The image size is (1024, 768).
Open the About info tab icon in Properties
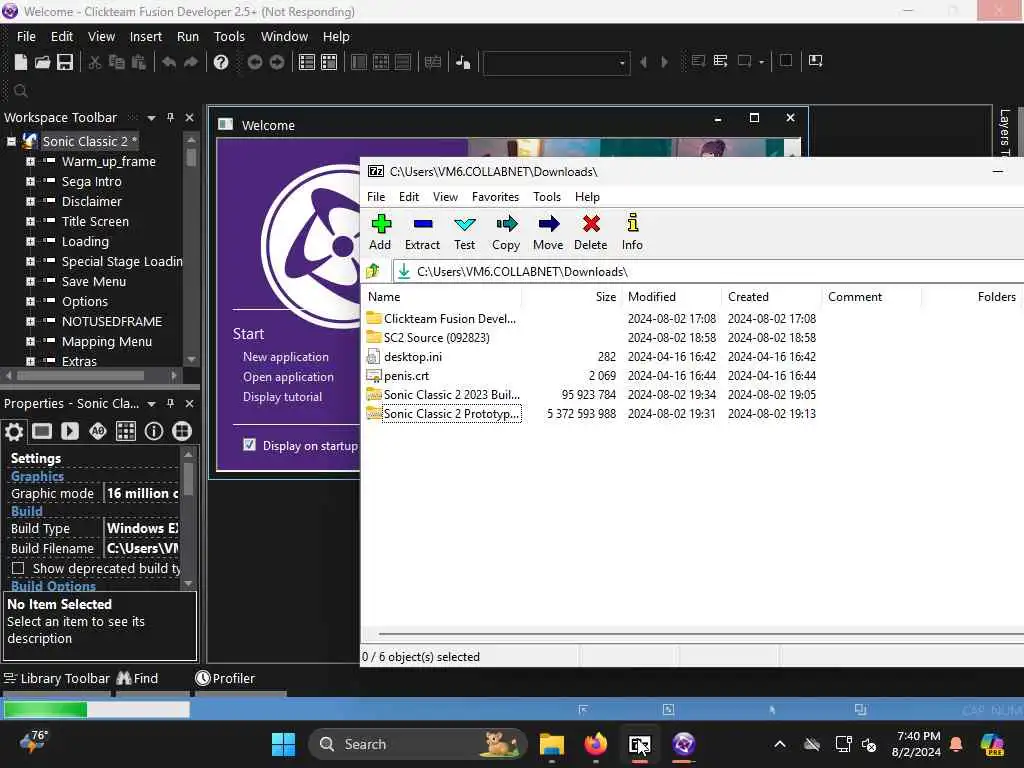(x=154, y=431)
